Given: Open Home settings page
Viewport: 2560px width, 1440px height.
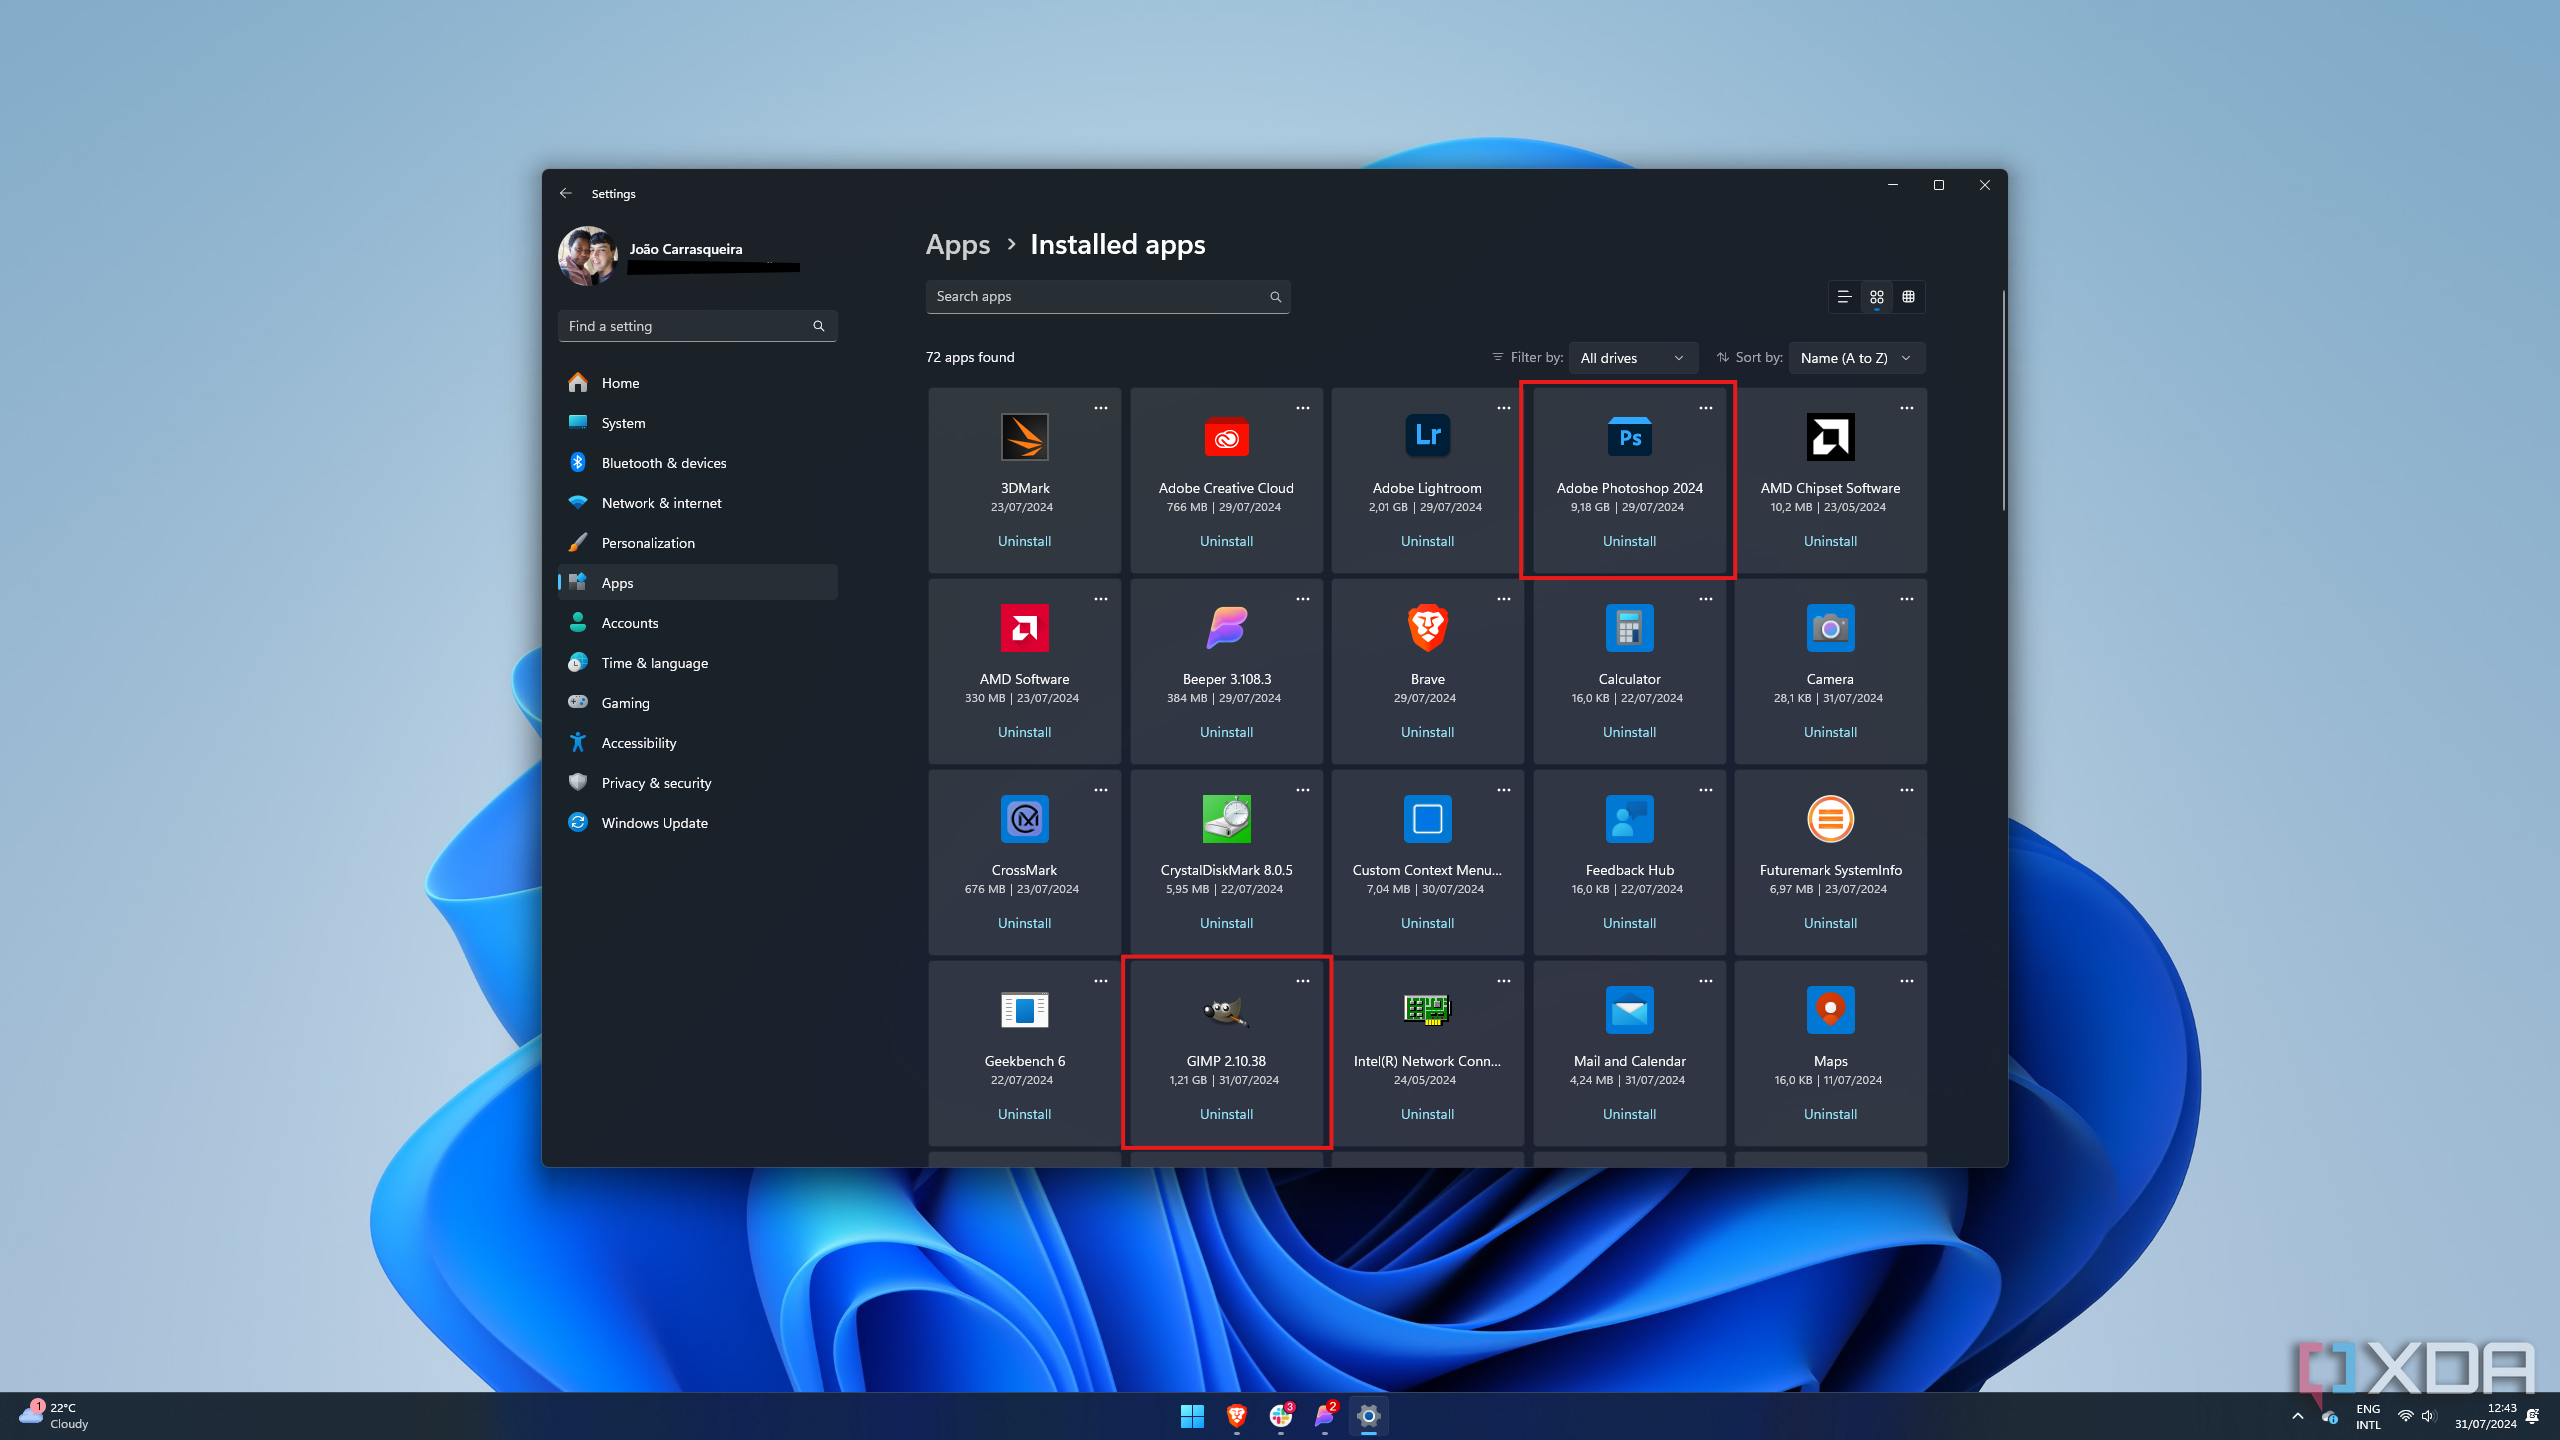Looking at the screenshot, I should [697, 383].
